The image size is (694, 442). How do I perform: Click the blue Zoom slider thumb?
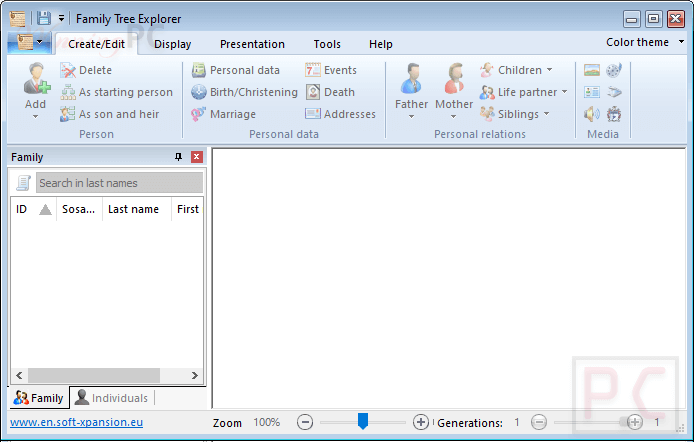pyautogui.click(x=363, y=422)
